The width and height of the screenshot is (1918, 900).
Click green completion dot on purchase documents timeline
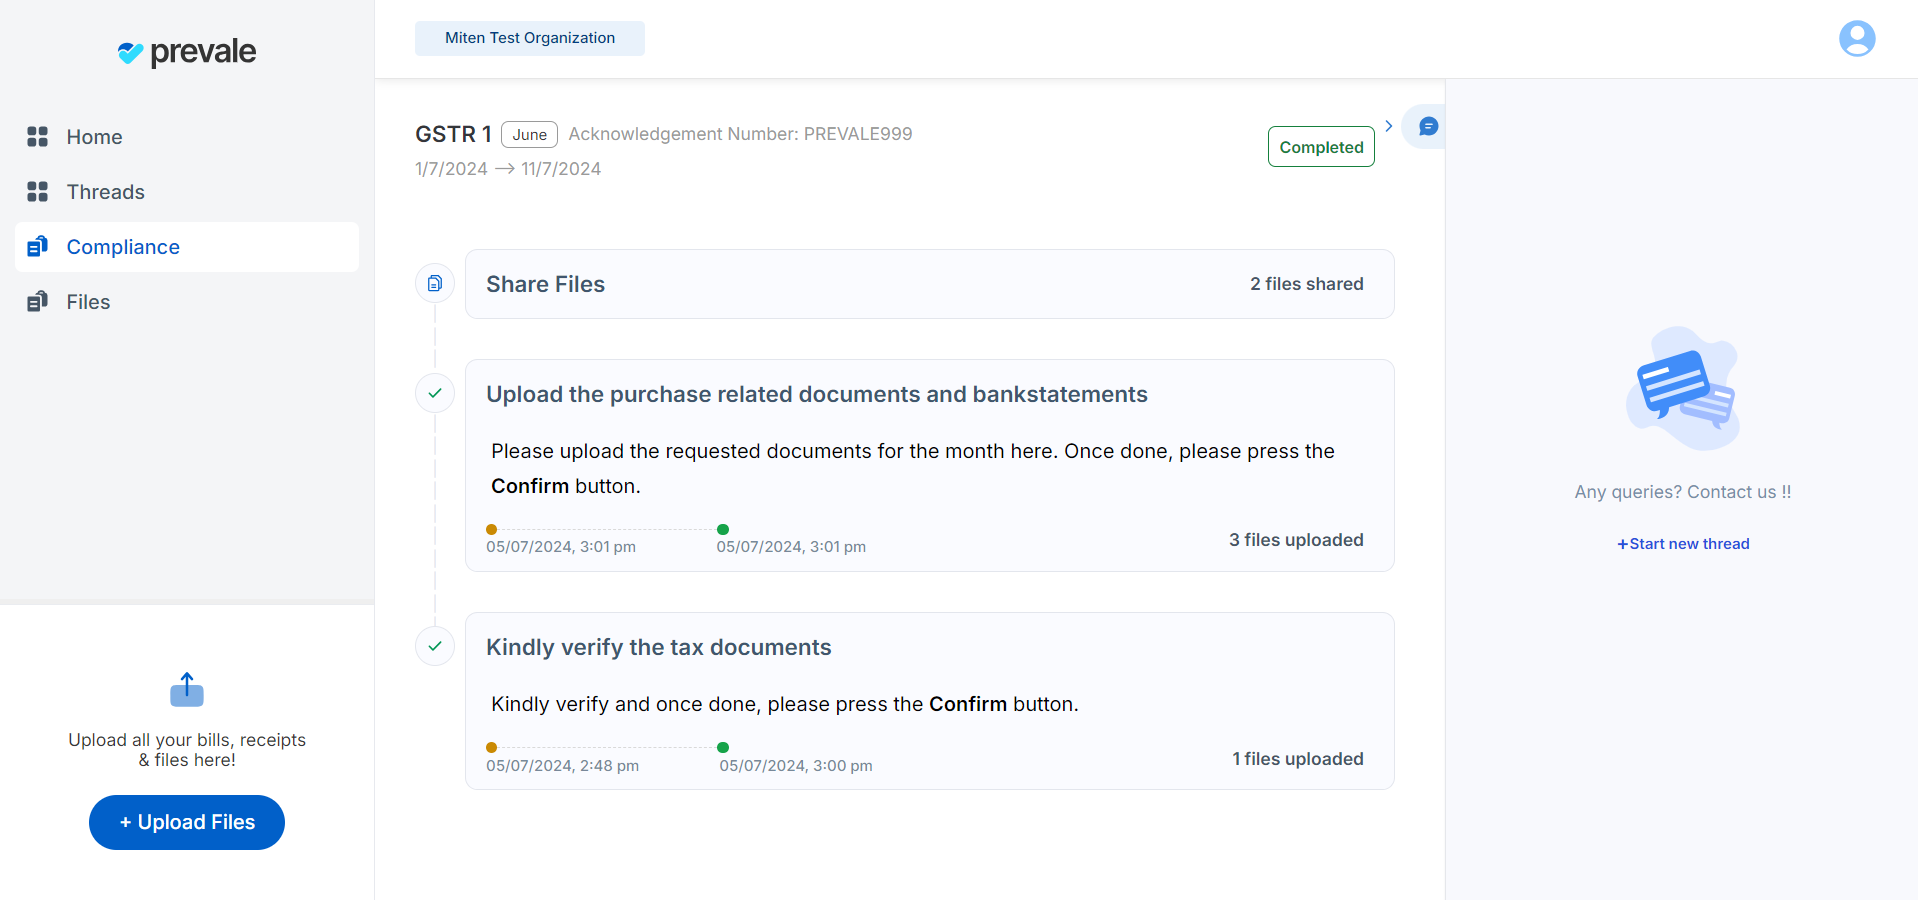pos(723,530)
